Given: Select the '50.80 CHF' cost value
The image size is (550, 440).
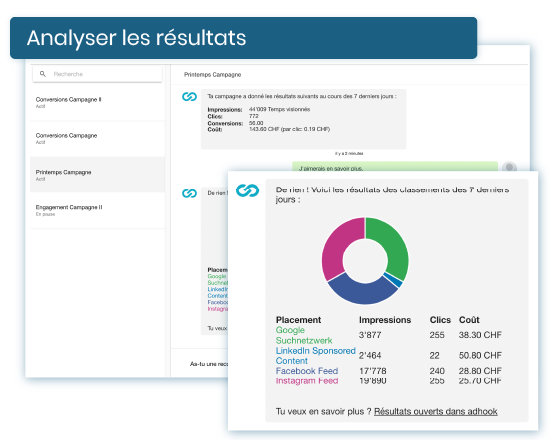Looking at the screenshot, I should tap(480, 355).
